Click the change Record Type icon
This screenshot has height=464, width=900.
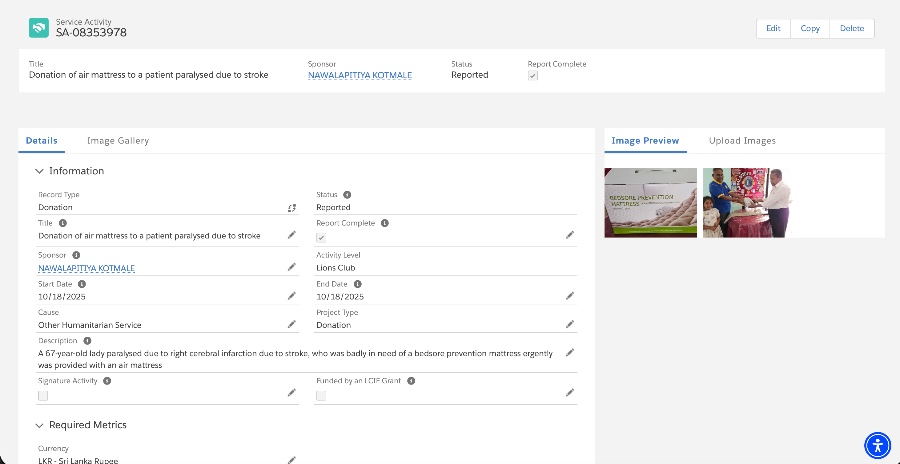point(292,207)
